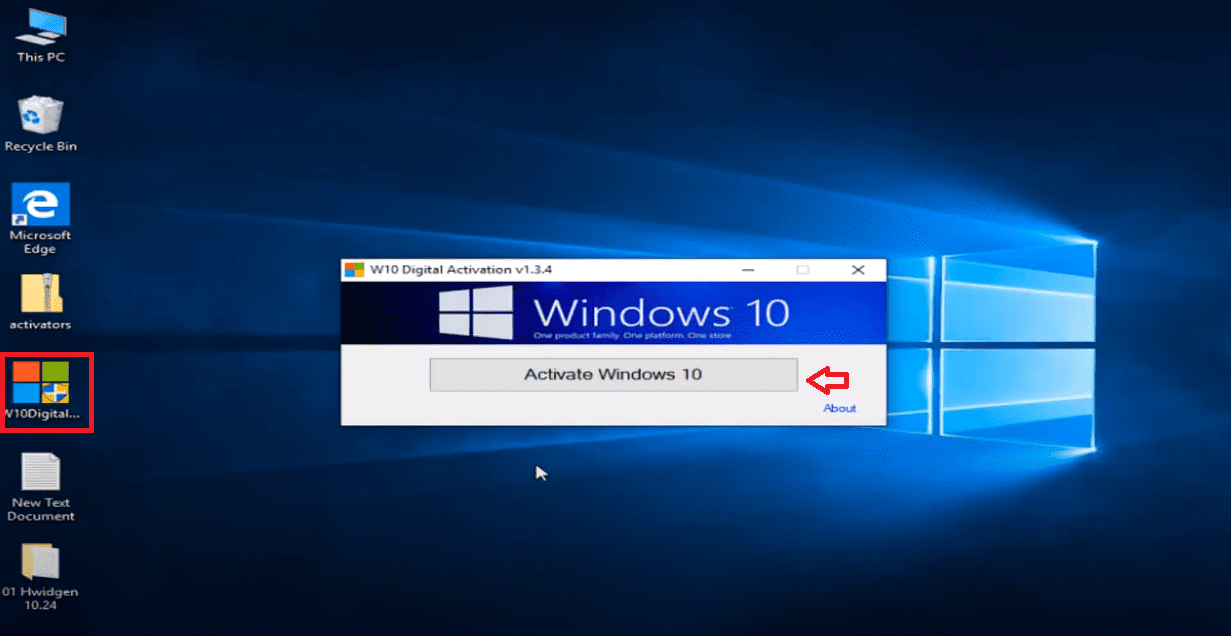Click the activators name label

click(x=40, y=325)
